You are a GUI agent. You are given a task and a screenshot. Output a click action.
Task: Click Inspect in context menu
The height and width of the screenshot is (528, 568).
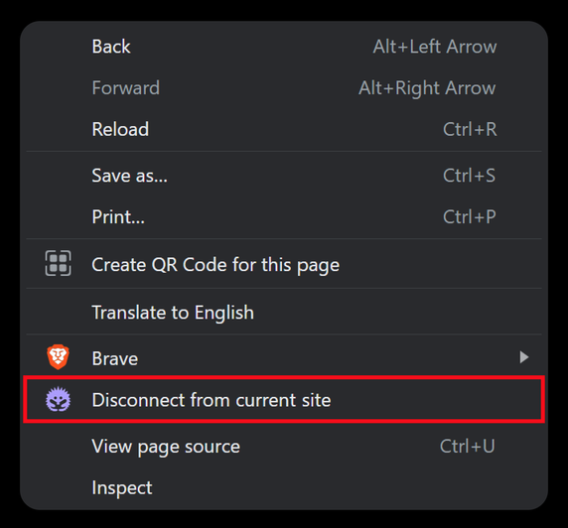284,487
